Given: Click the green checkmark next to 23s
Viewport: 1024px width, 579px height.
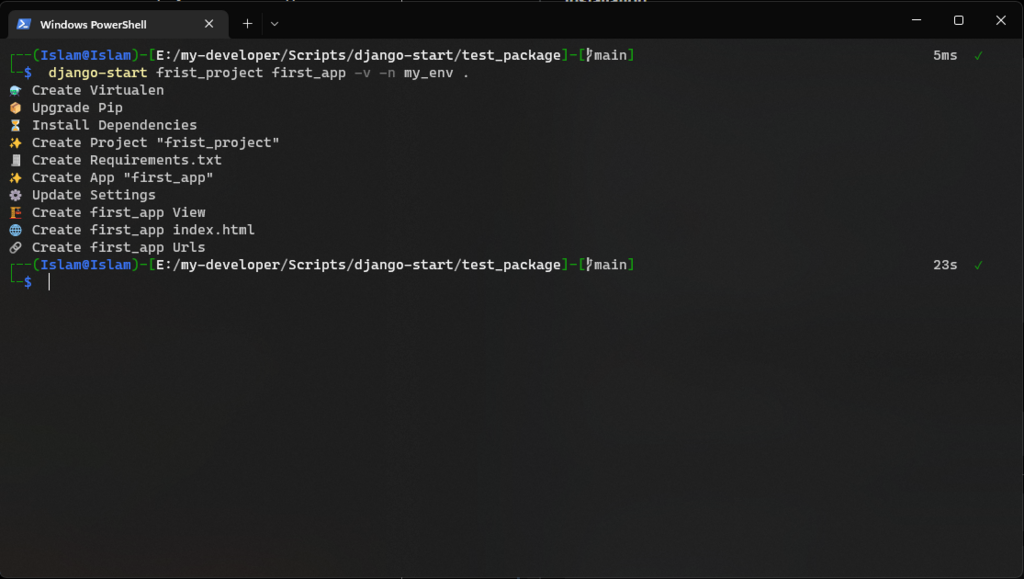Looking at the screenshot, I should (978, 265).
